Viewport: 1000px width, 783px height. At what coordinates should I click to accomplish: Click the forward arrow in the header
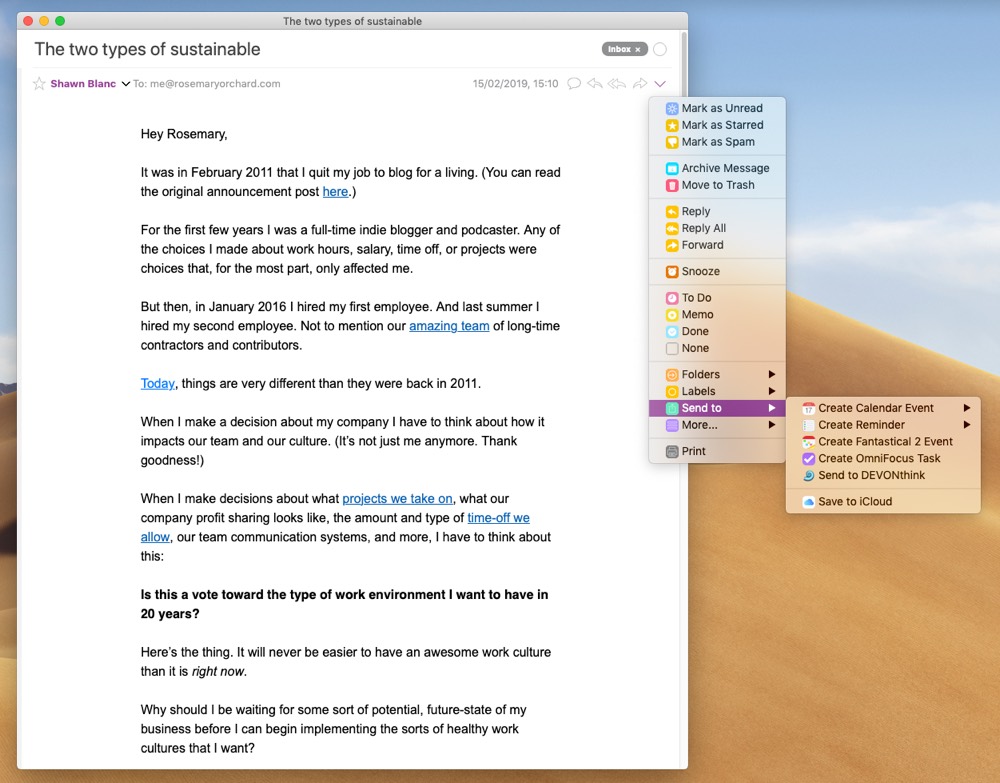(x=640, y=84)
